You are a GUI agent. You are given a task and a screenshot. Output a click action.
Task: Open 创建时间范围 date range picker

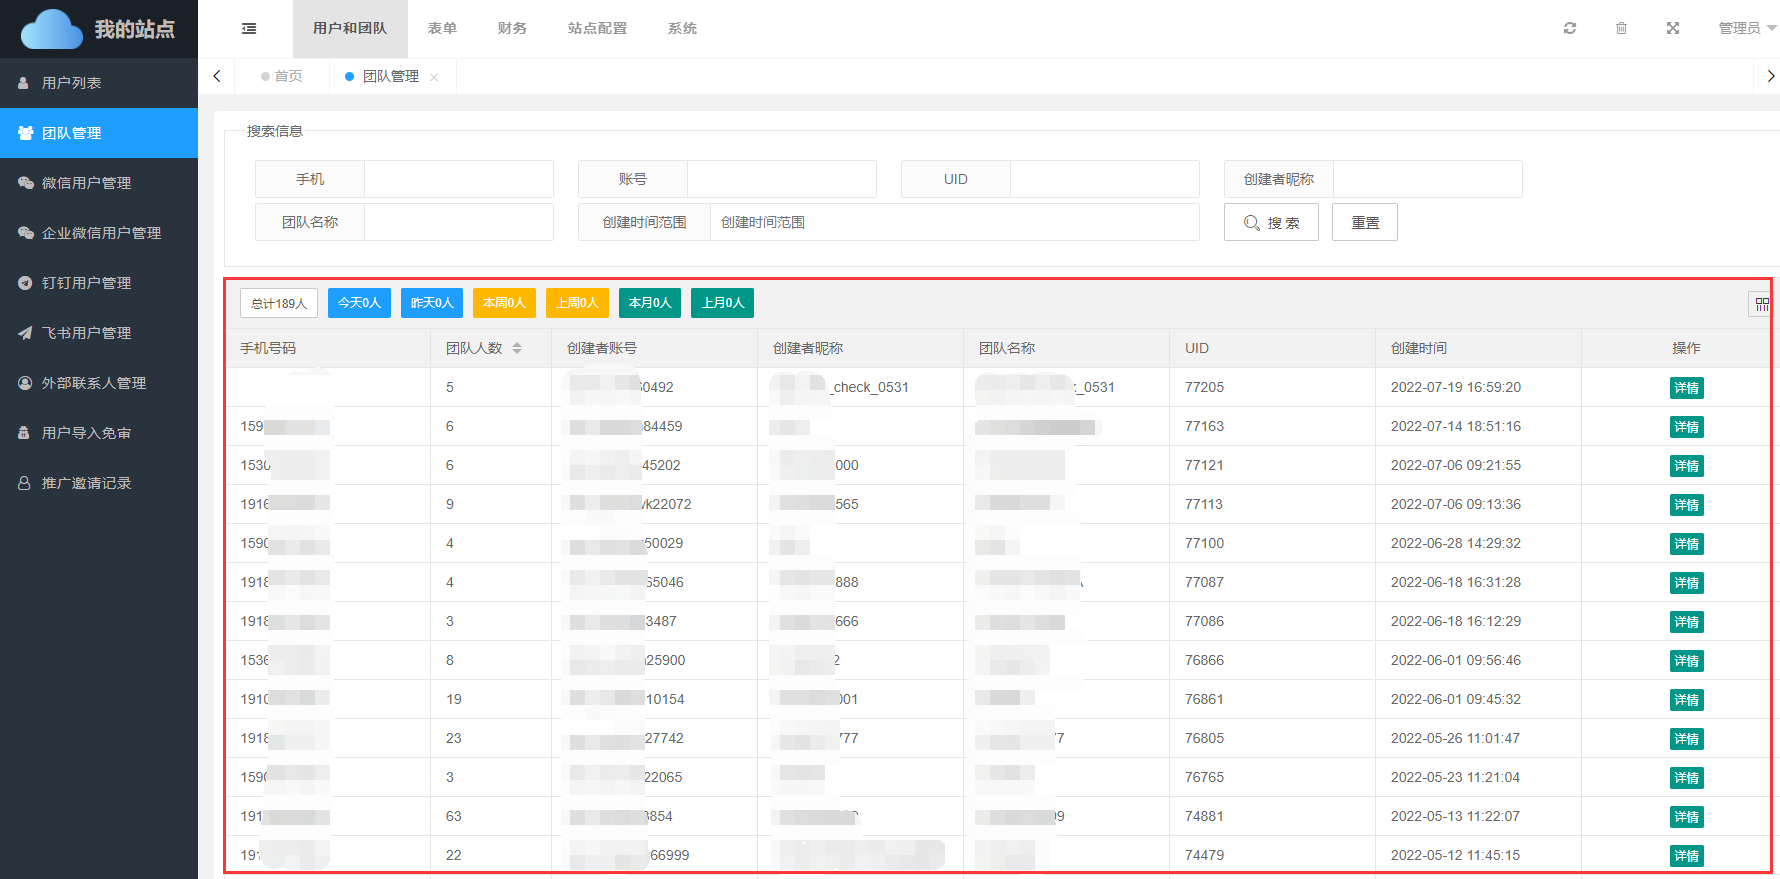click(953, 222)
